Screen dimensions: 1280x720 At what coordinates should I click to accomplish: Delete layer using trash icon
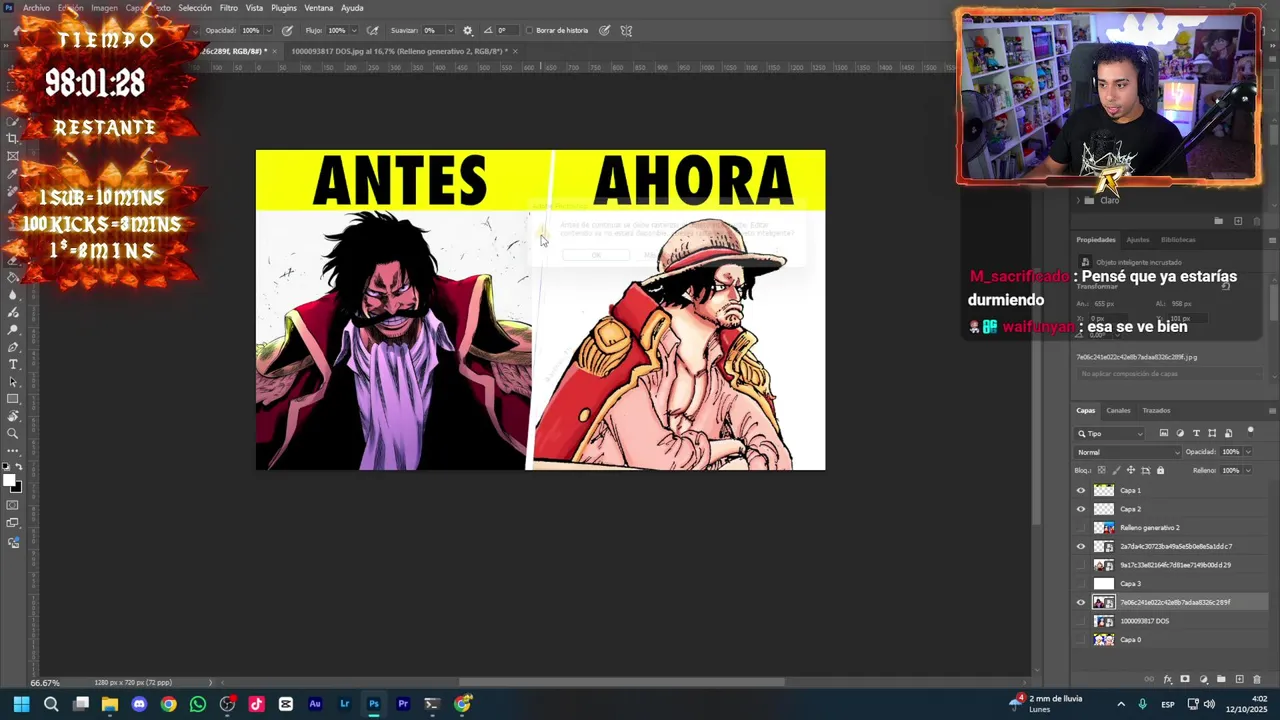pos(1257,680)
